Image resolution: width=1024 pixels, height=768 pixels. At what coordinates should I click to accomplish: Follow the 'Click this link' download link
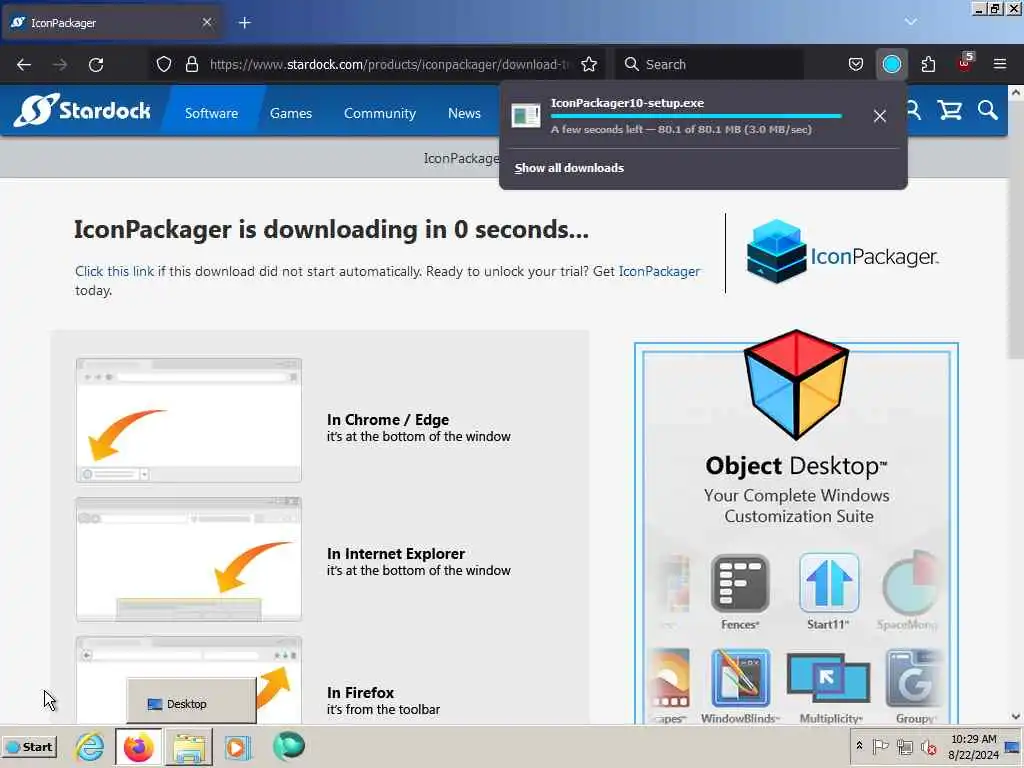[114, 271]
